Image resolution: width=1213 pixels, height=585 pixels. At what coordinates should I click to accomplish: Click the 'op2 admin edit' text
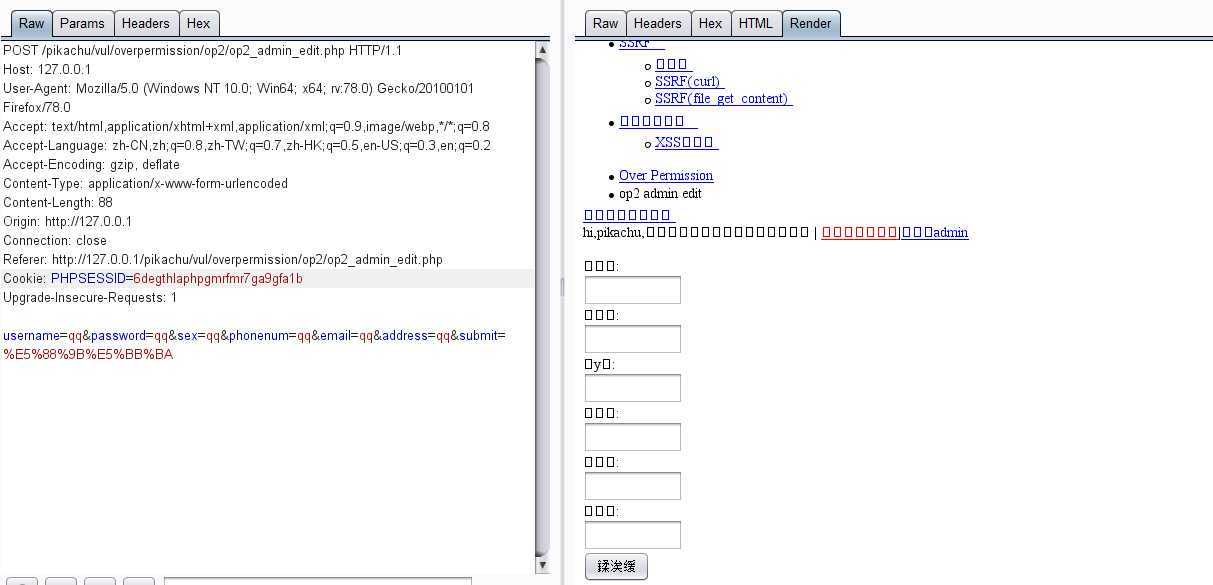tap(660, 193)
